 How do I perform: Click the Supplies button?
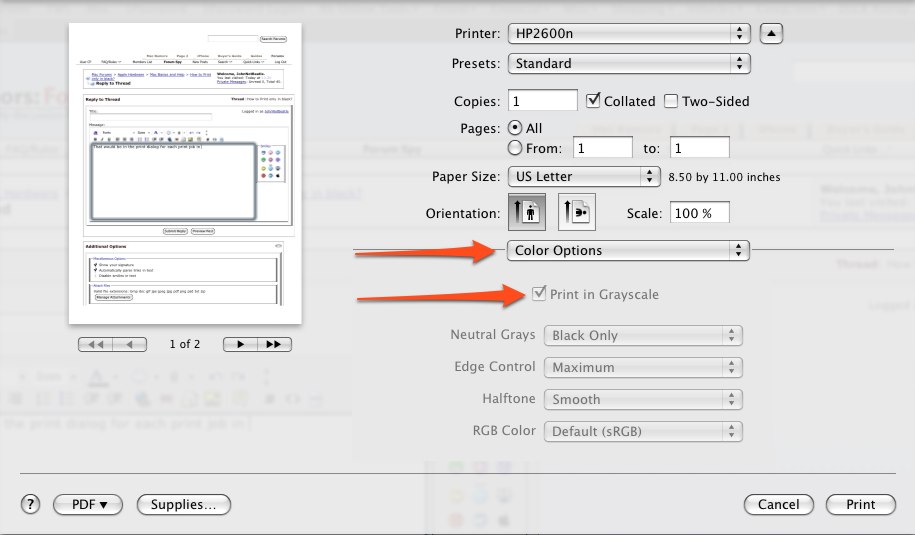click(184, 505)
